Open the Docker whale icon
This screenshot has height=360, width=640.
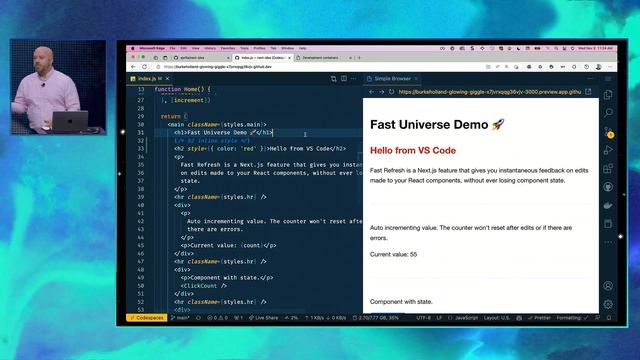[608, 205]
